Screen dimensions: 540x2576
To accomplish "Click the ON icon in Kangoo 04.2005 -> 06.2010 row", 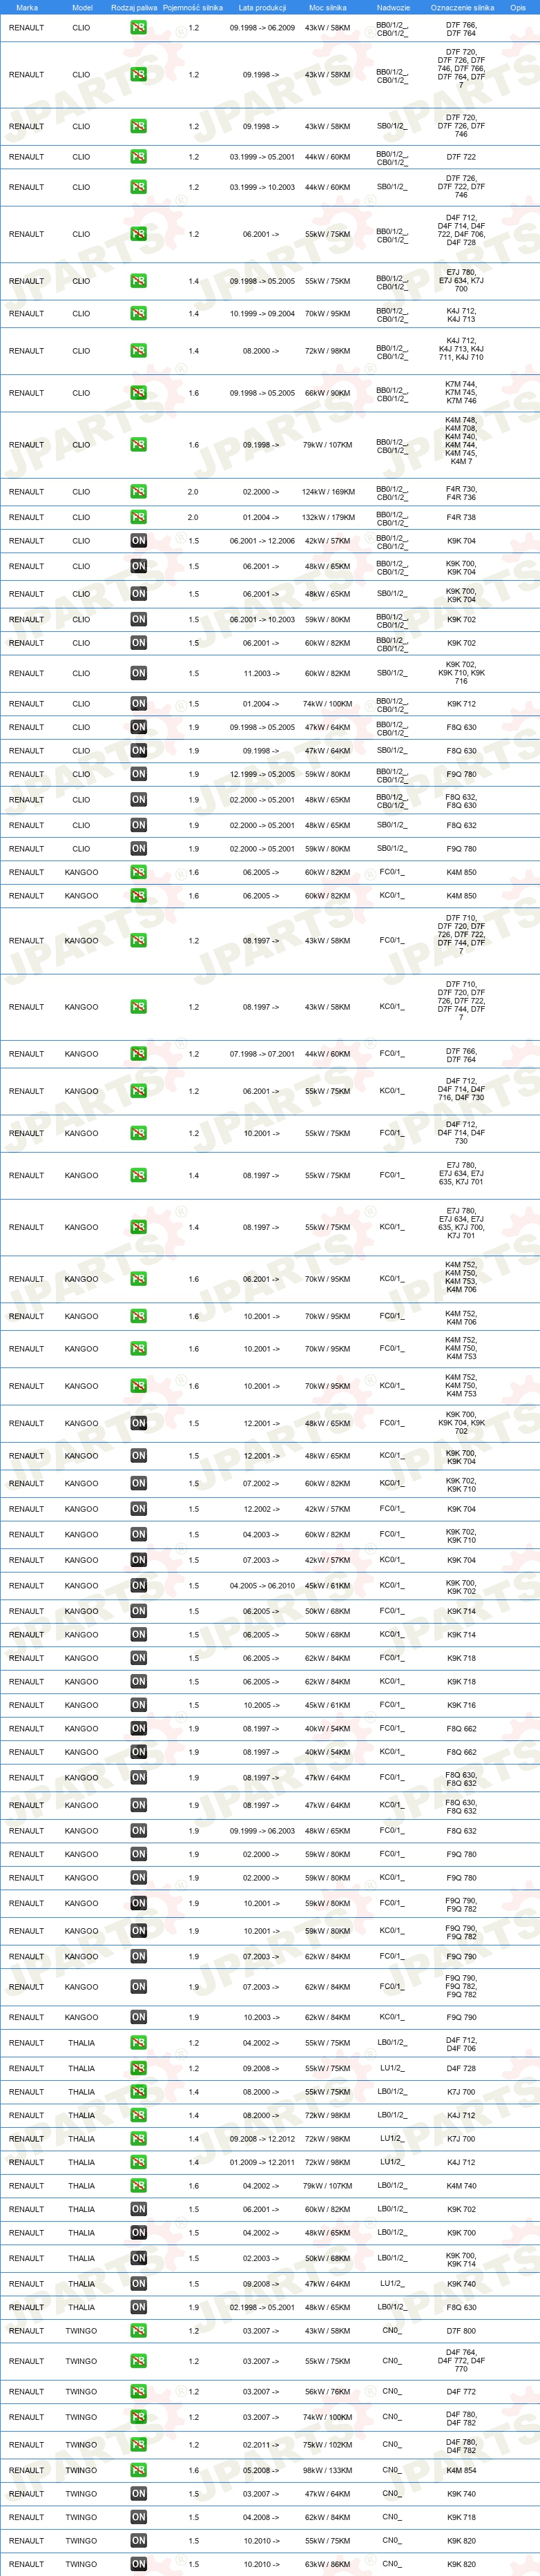I will pyautogui.click(x=138, y=1585).
